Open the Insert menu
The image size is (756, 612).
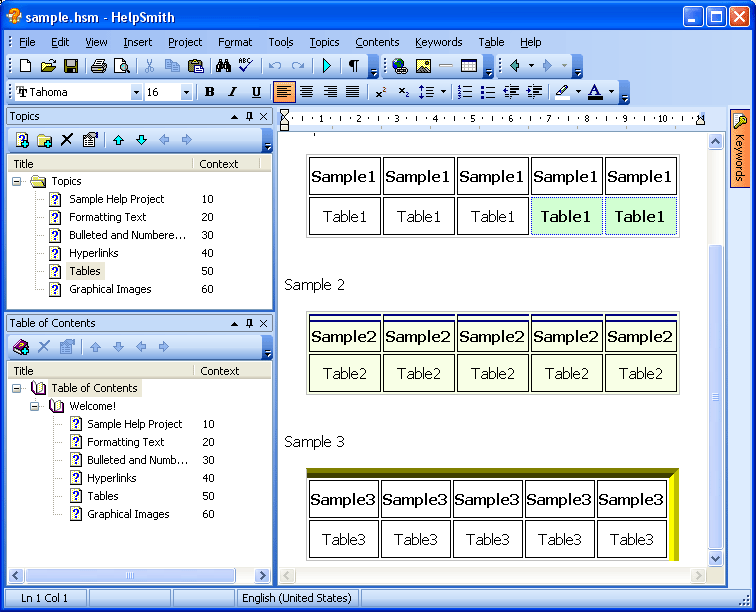click(137, 42)
